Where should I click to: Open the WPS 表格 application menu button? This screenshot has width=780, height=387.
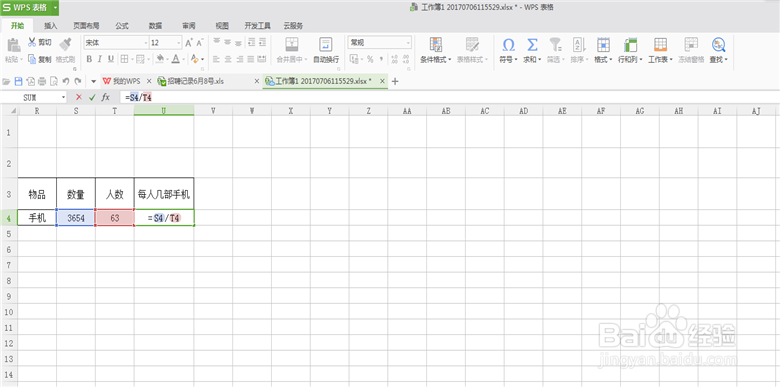tap(29, 7)
